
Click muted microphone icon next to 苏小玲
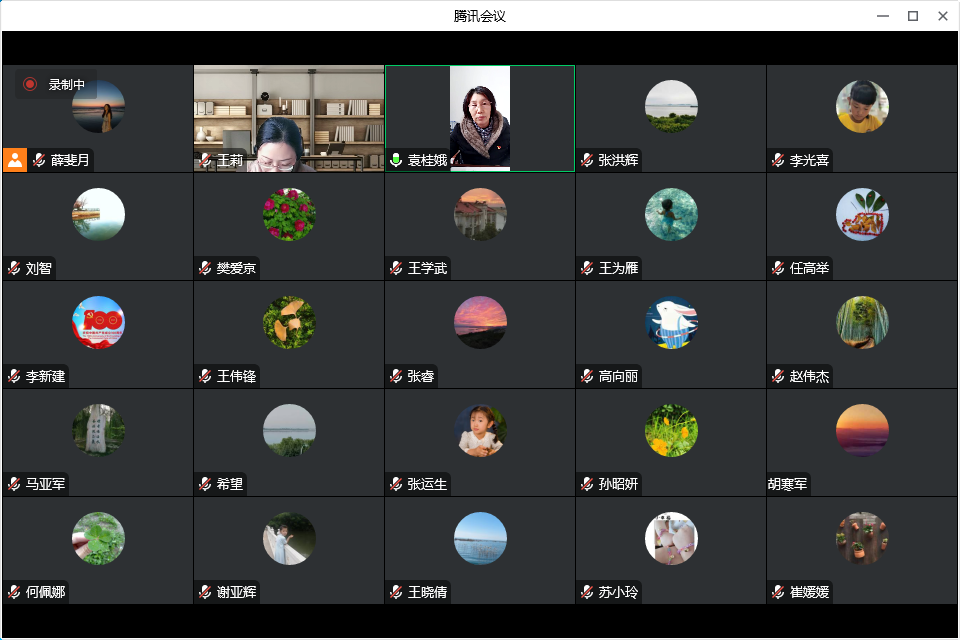[x=587, y=592]
